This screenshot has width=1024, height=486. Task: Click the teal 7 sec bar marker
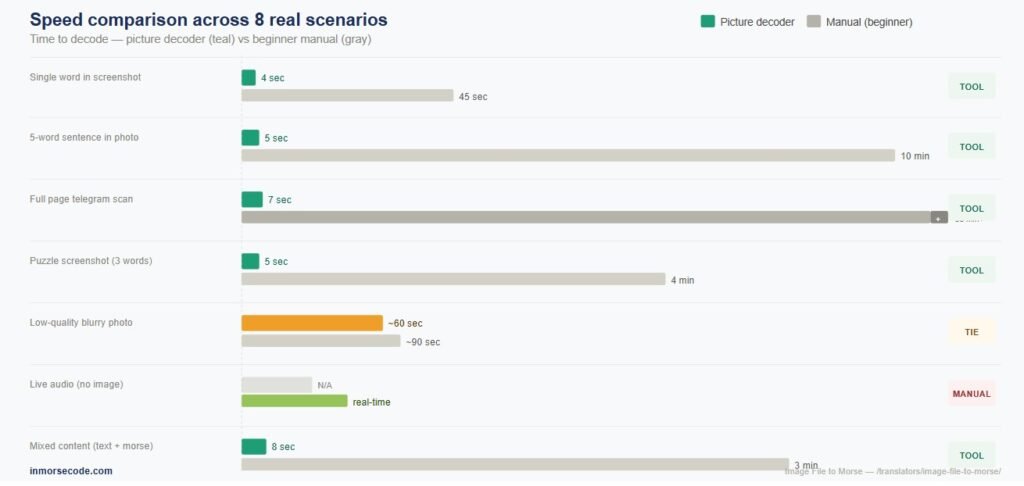click(x=252, y=199)
